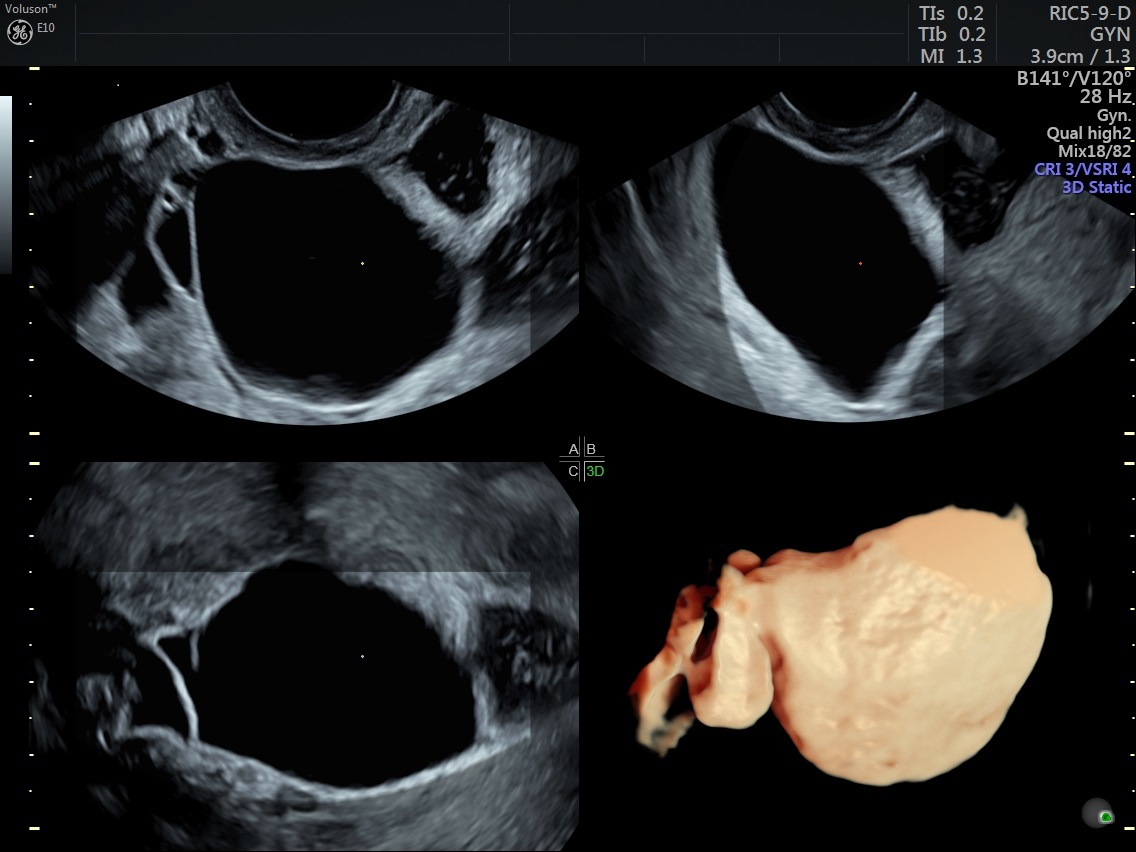The height and width of the screenshot is (852, 1136).
Task: Click the Qual high2 quality setting
Action: (1088, 133)
